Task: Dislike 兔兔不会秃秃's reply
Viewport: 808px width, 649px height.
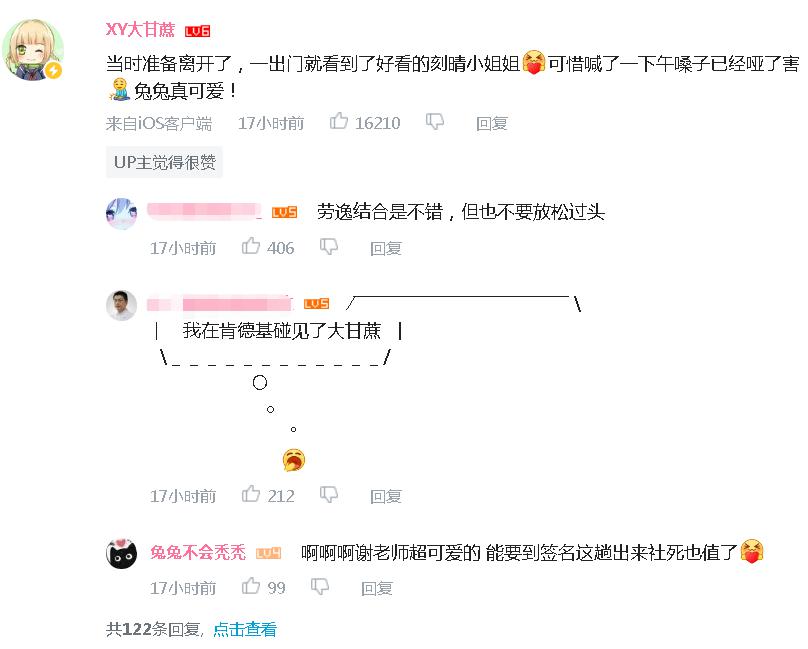Action: 320,587
